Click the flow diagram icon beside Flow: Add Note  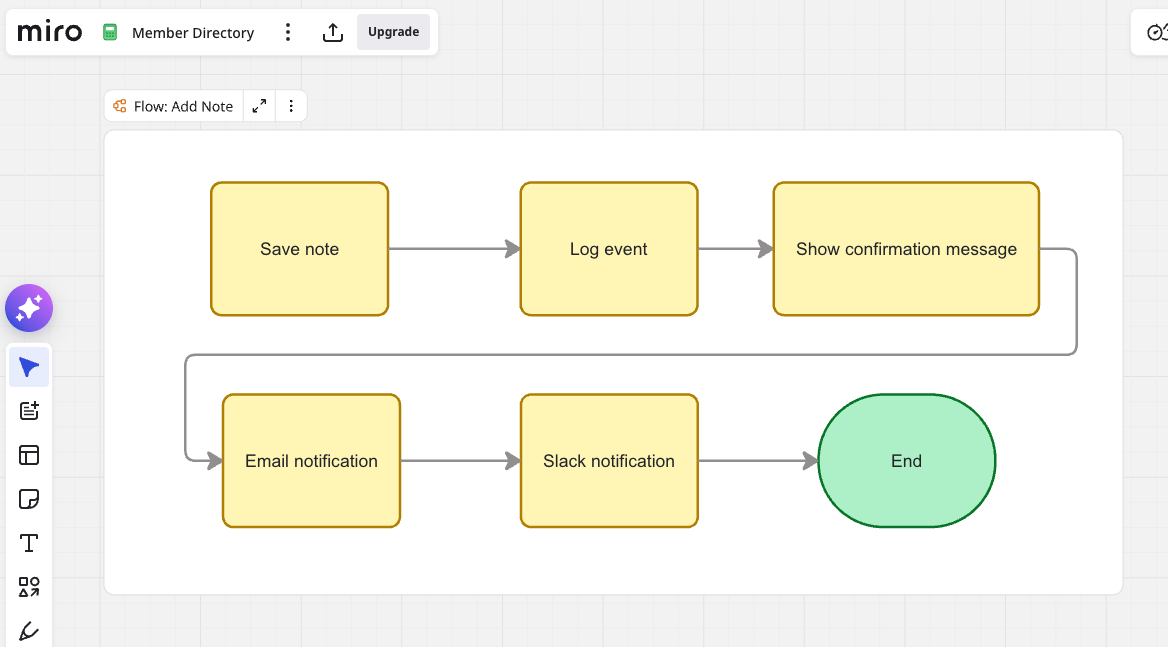pos(120,106)
